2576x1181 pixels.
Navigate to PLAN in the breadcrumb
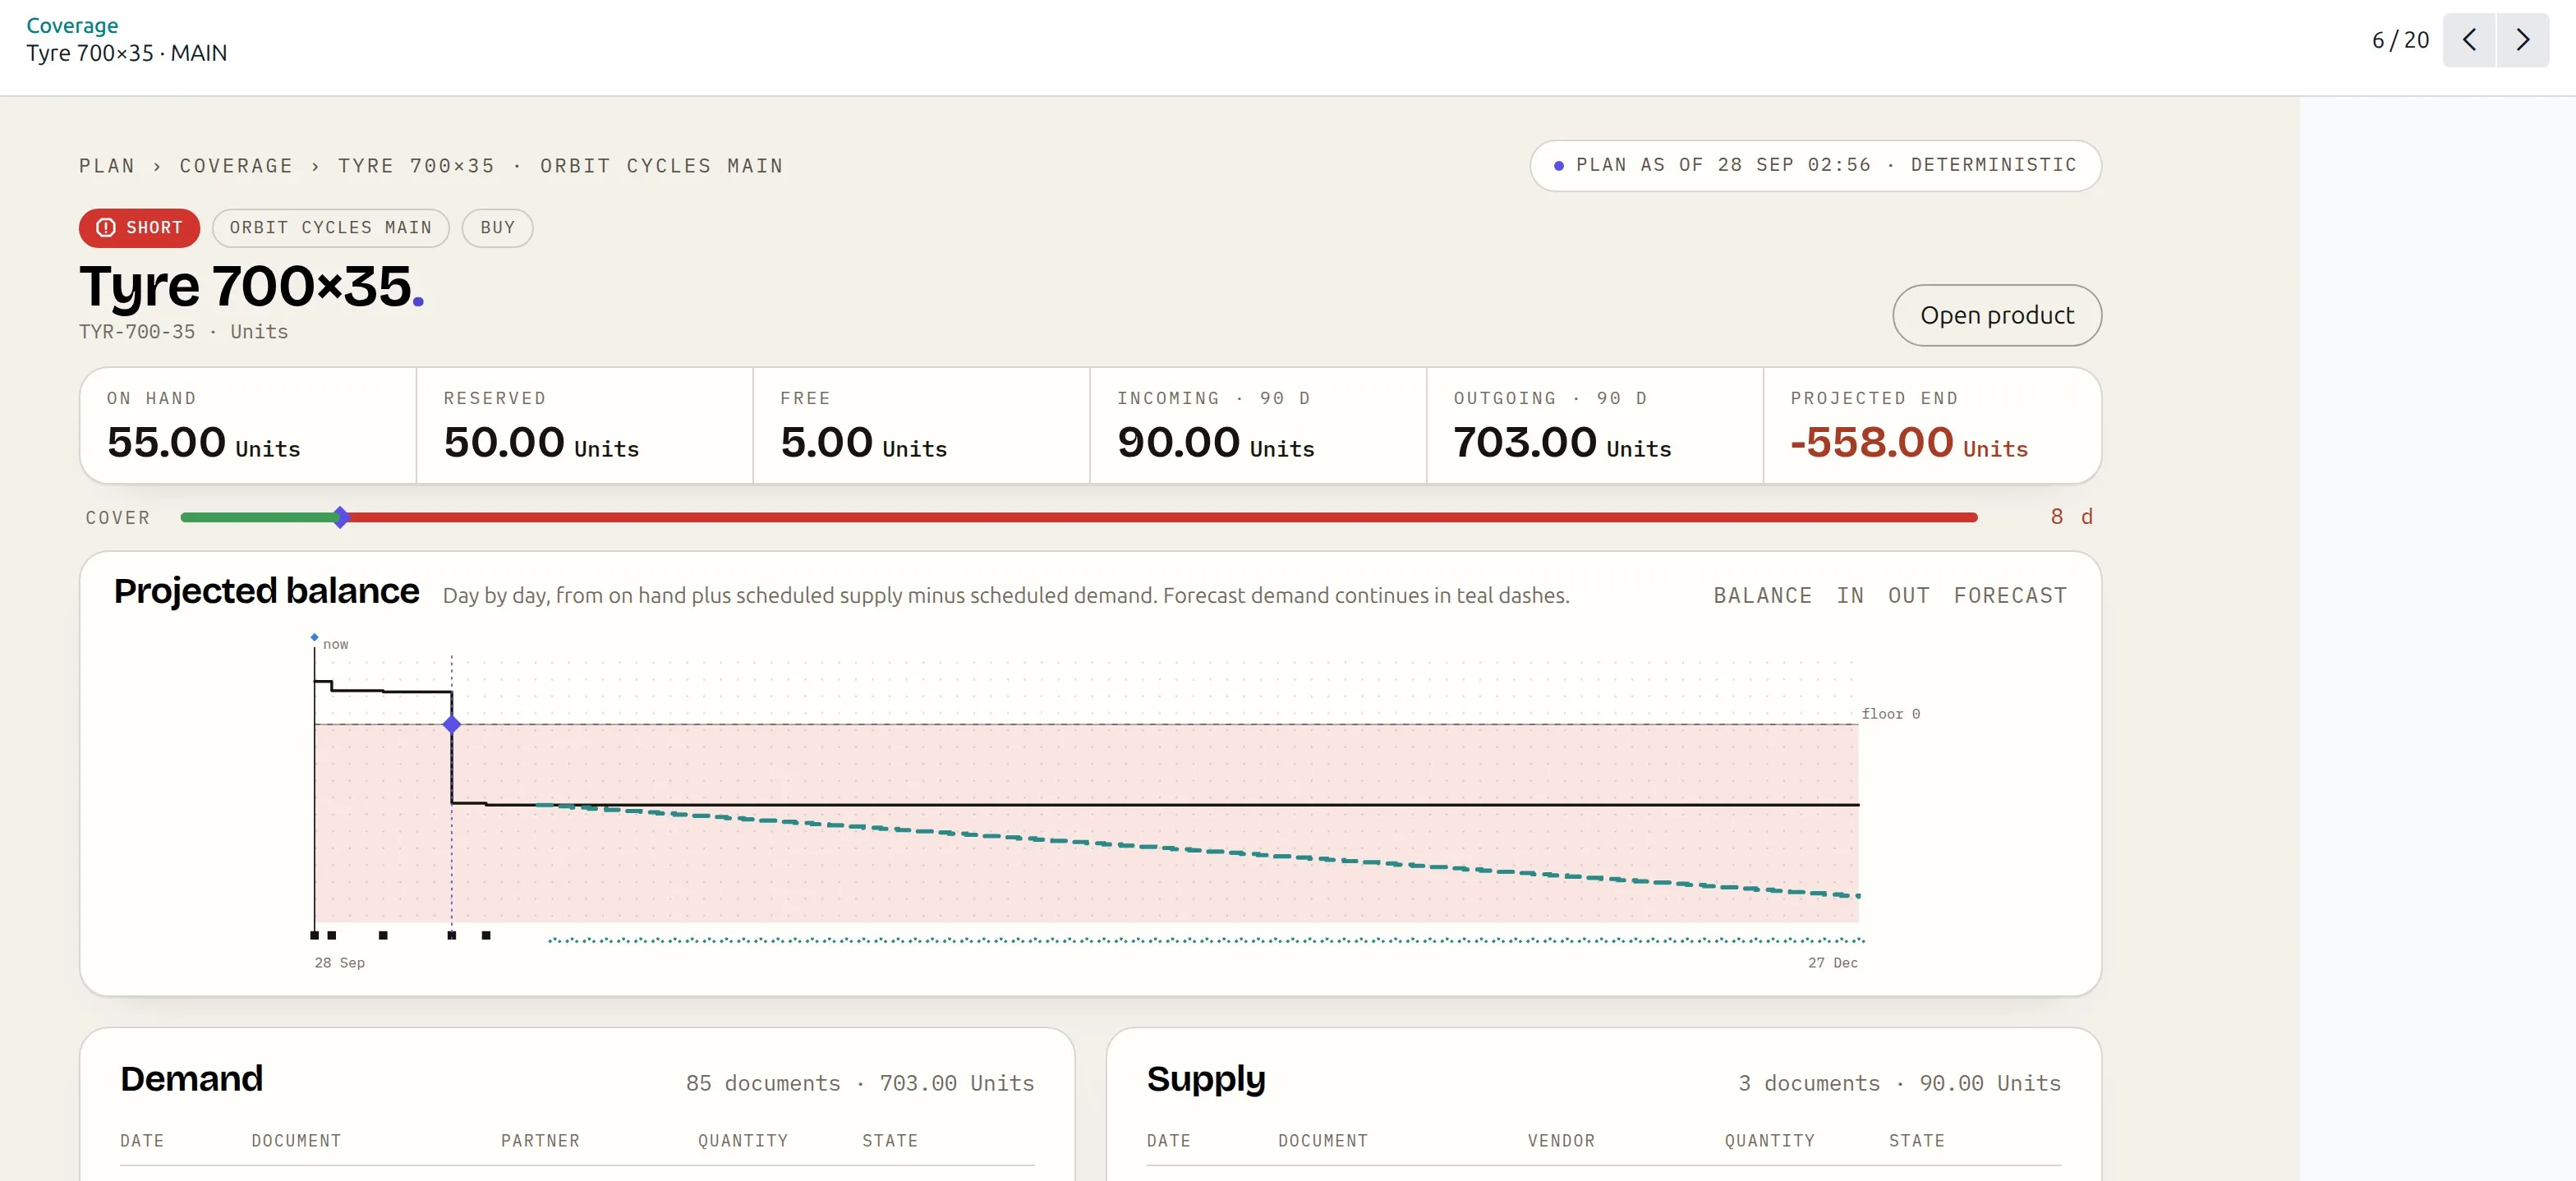click(107, 166)
